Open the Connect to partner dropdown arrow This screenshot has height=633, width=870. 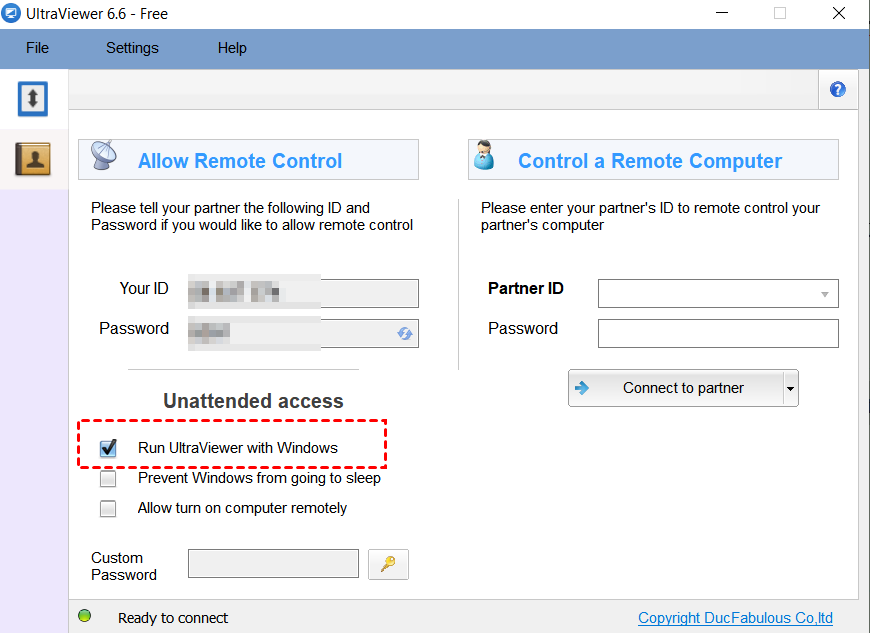click(x=791, y=388)
